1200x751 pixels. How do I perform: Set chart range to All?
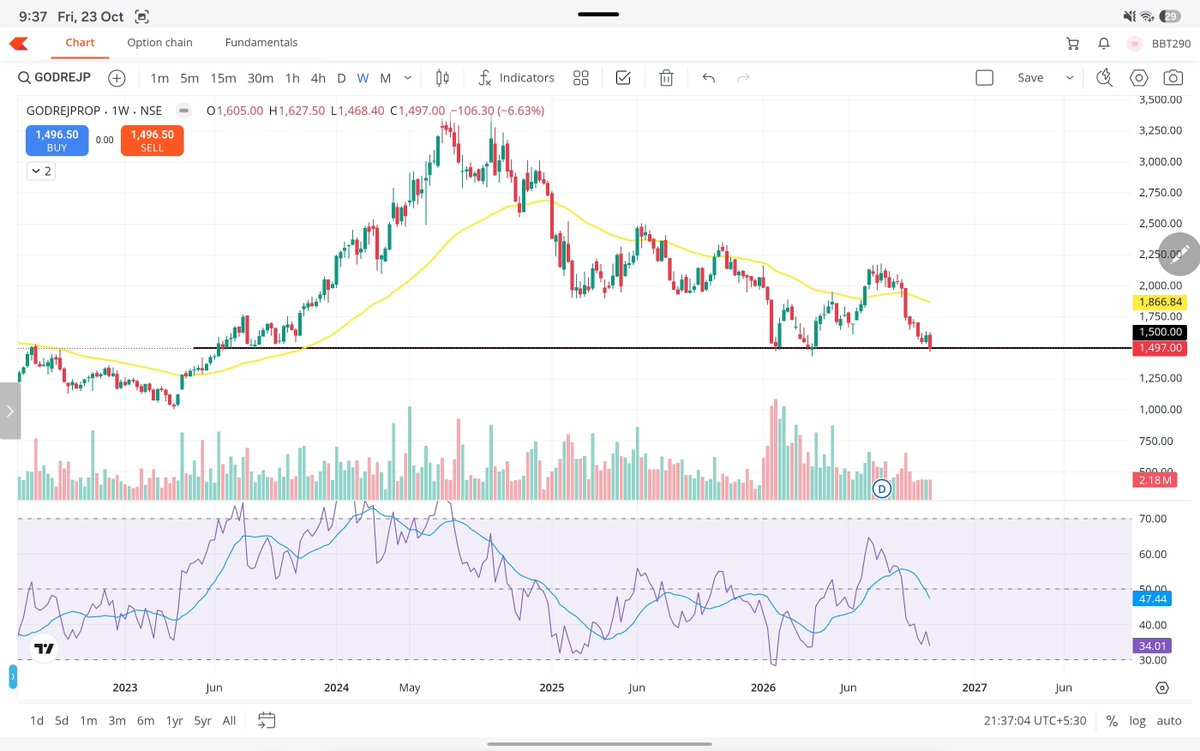click(229, 721)
